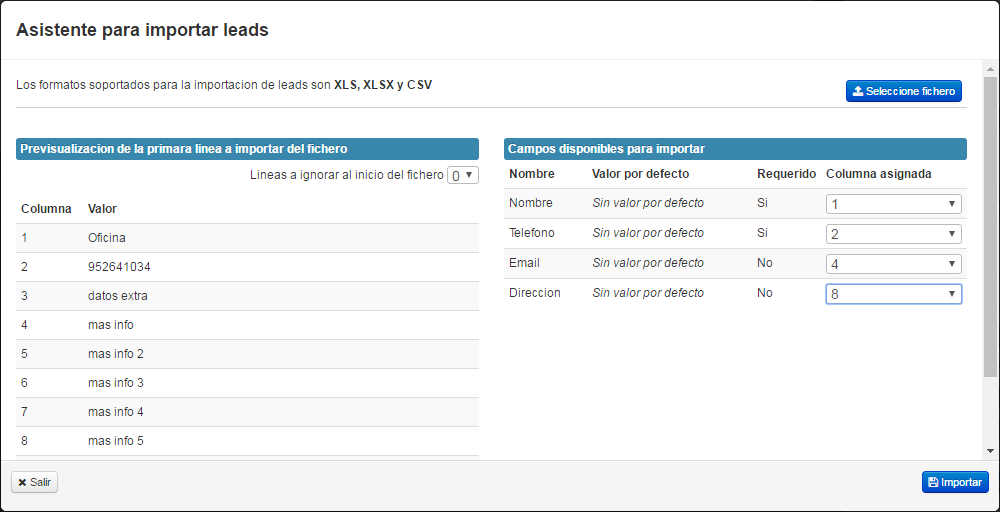Open Nombre assigned column dropdown
The height and width of the screenshot is (512, 1000).
point(893,204)
